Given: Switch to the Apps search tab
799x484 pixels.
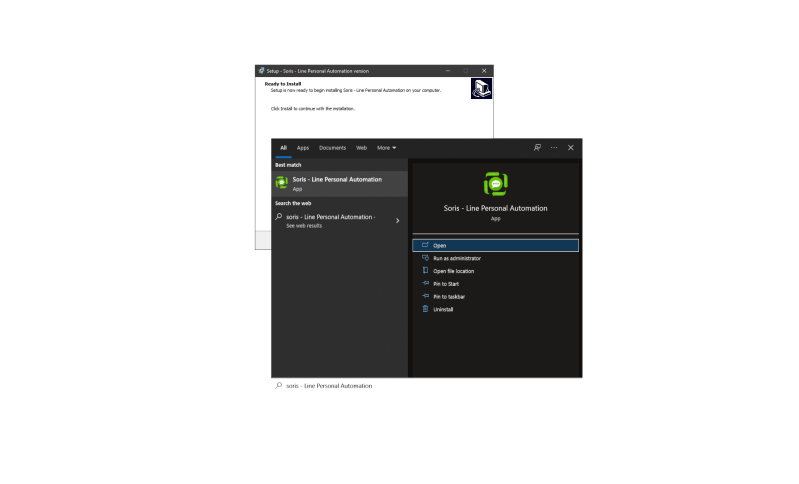Looking at the screenshot, I should [303, 148].
